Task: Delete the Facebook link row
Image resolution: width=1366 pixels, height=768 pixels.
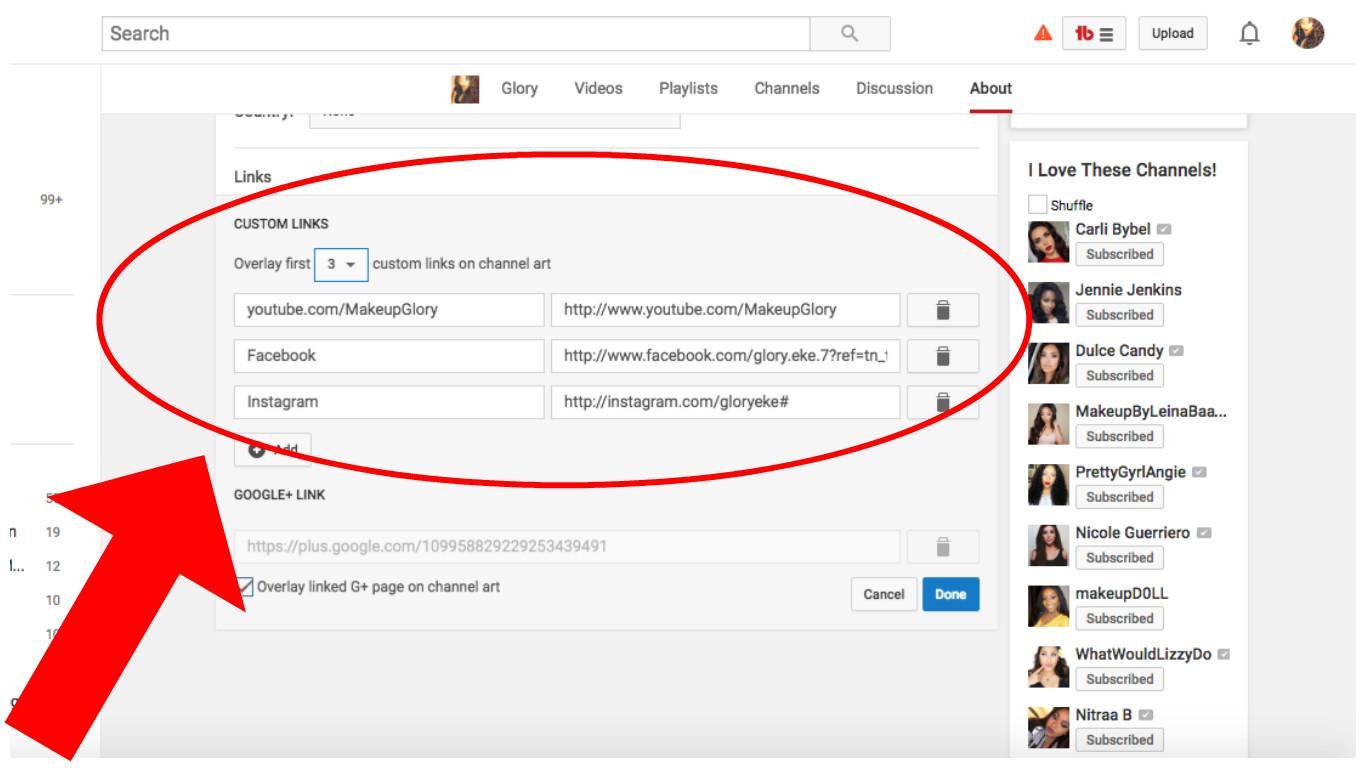Action: tap(942, 356)
